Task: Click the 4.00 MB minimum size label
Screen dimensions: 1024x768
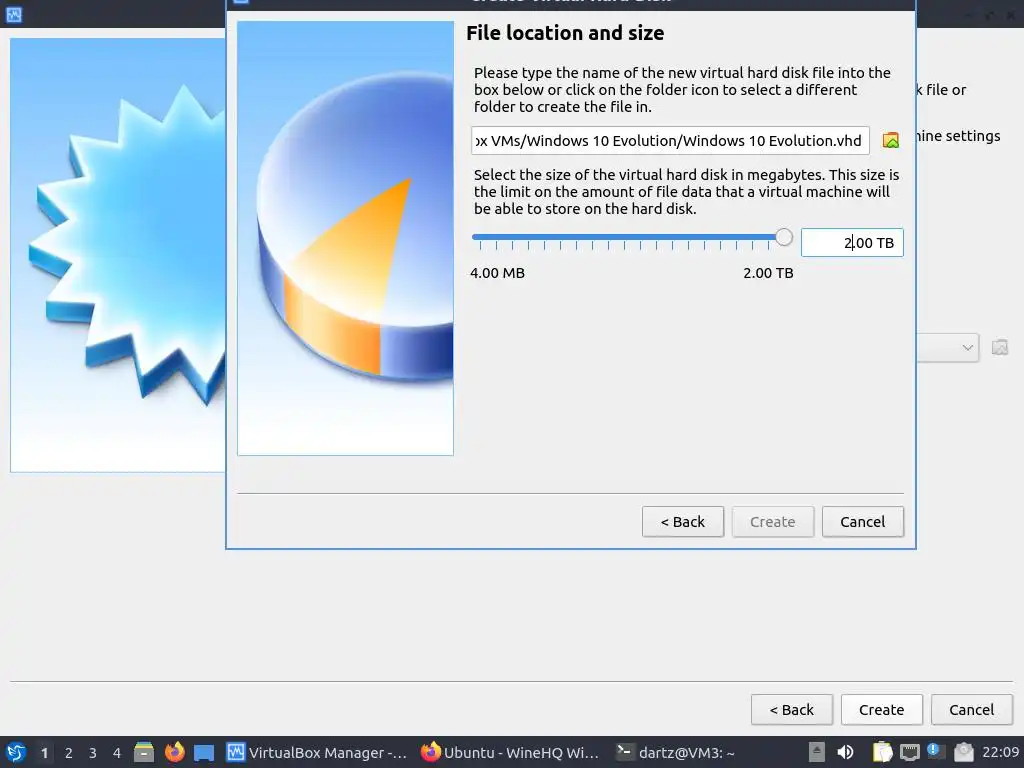Action: coord(498,273)
